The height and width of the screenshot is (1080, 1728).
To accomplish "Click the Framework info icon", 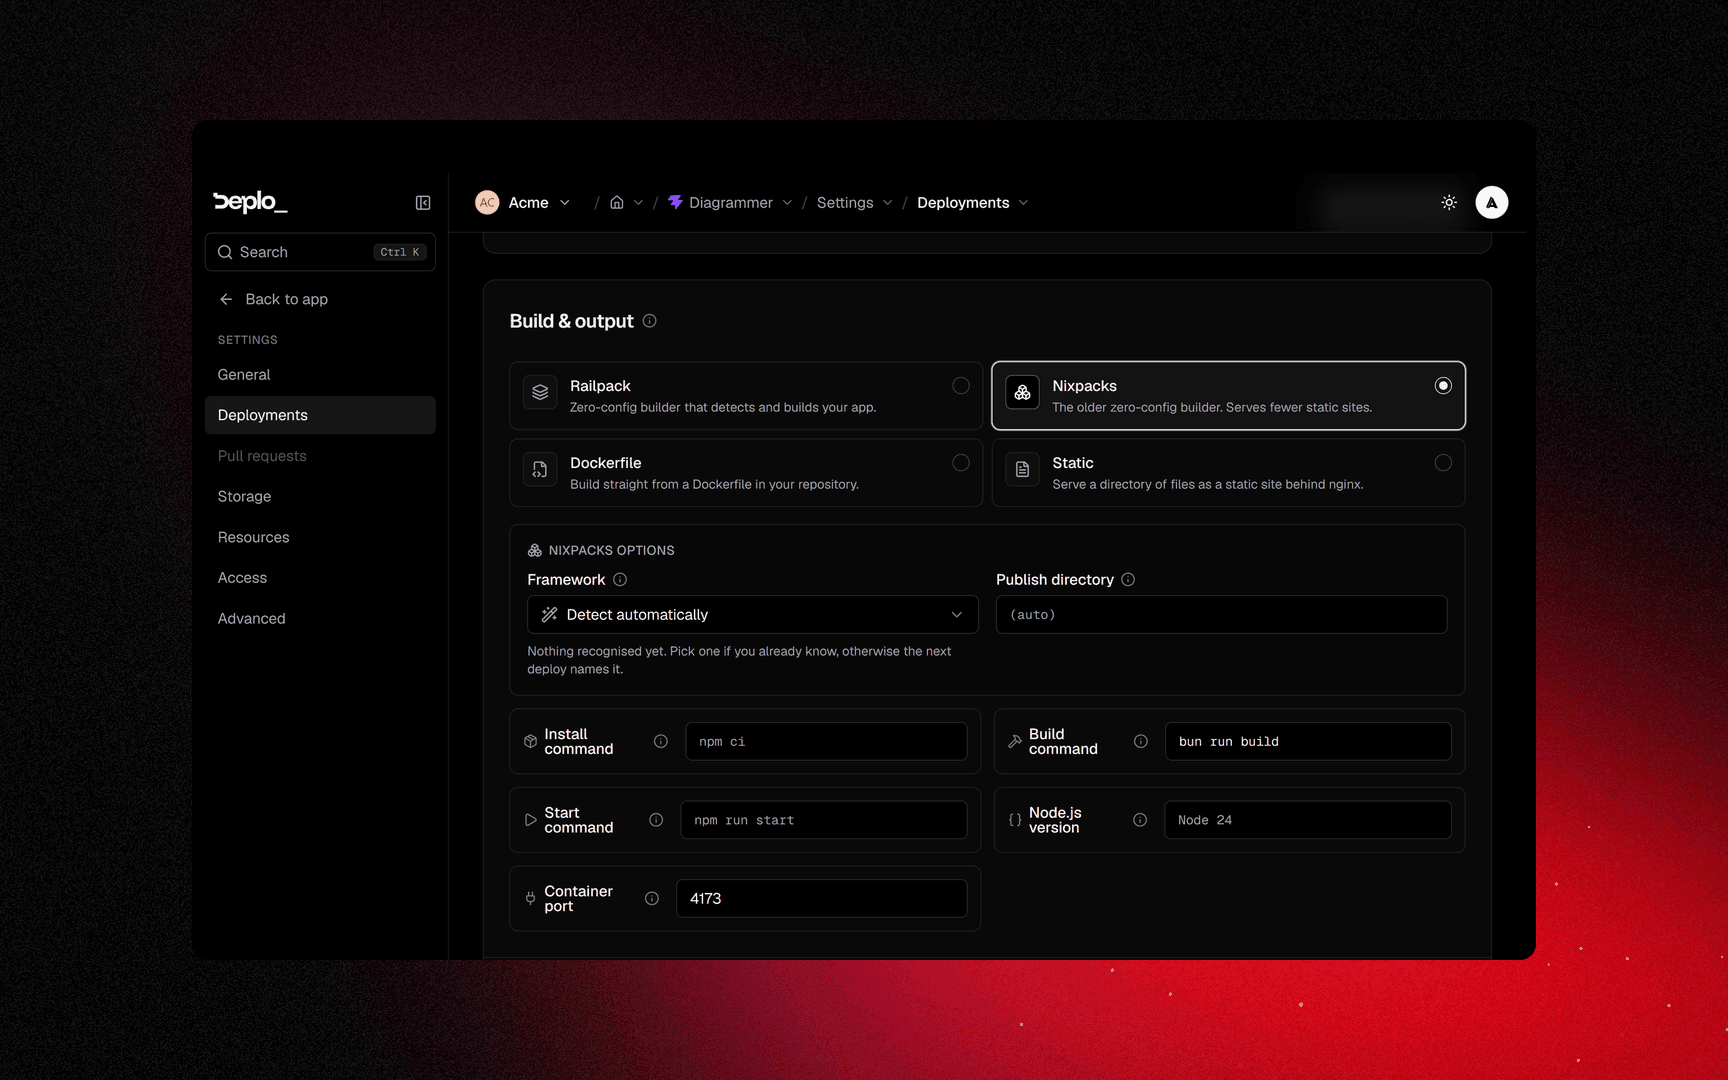I will 620,580.
